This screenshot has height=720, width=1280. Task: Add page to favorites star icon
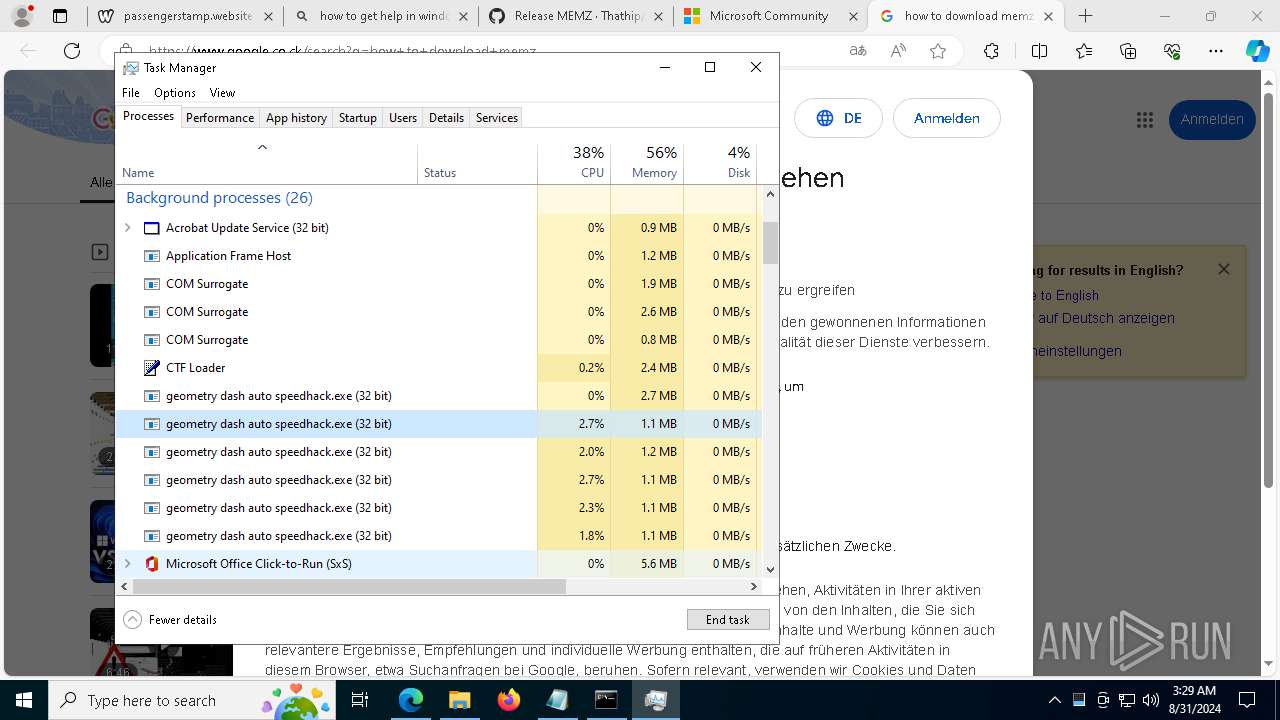(x=938, y=51)
